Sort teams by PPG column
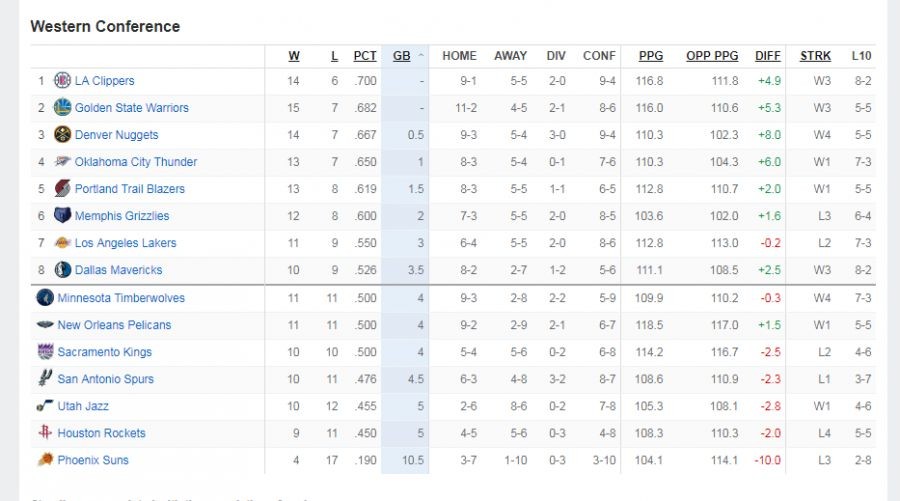The image size is (900, 501). [x=651, y=56]
